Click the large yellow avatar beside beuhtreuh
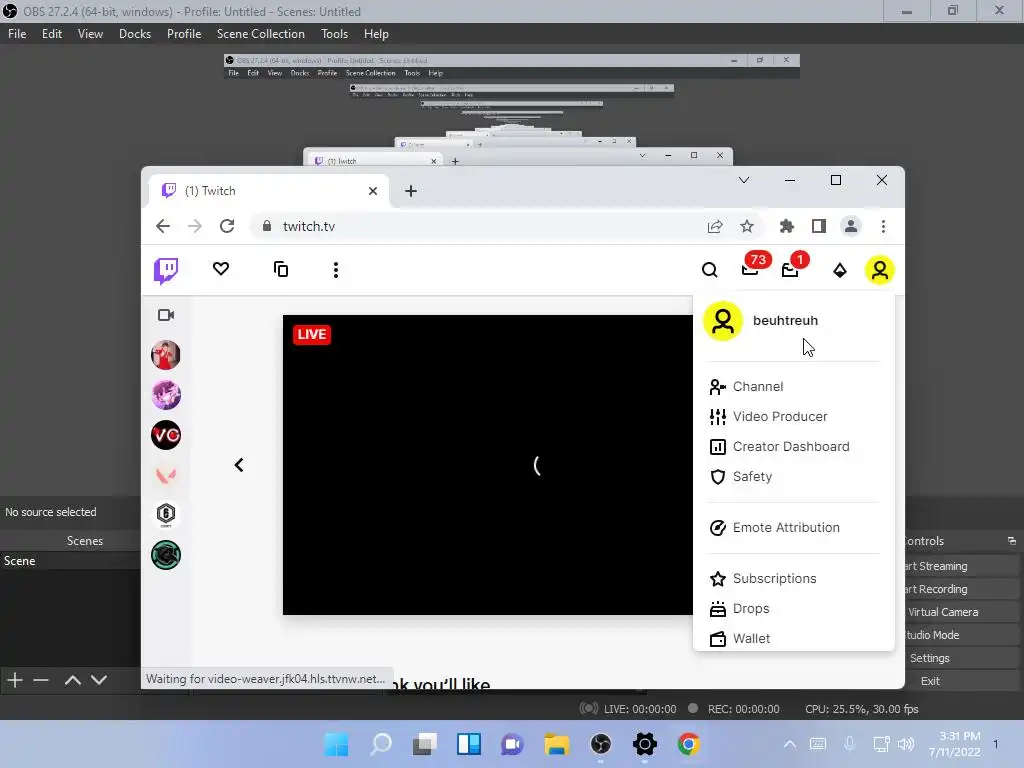 pos(723,321)
